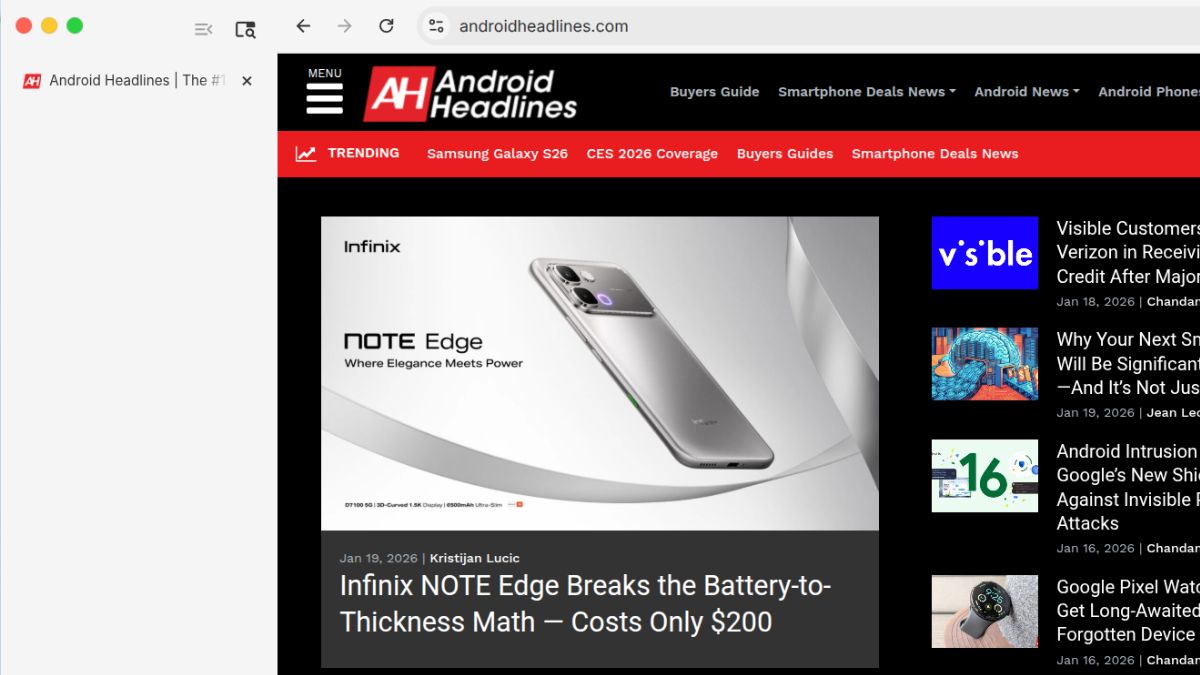Close the Android Headlines tab
1200x675 pixels.
247,81
